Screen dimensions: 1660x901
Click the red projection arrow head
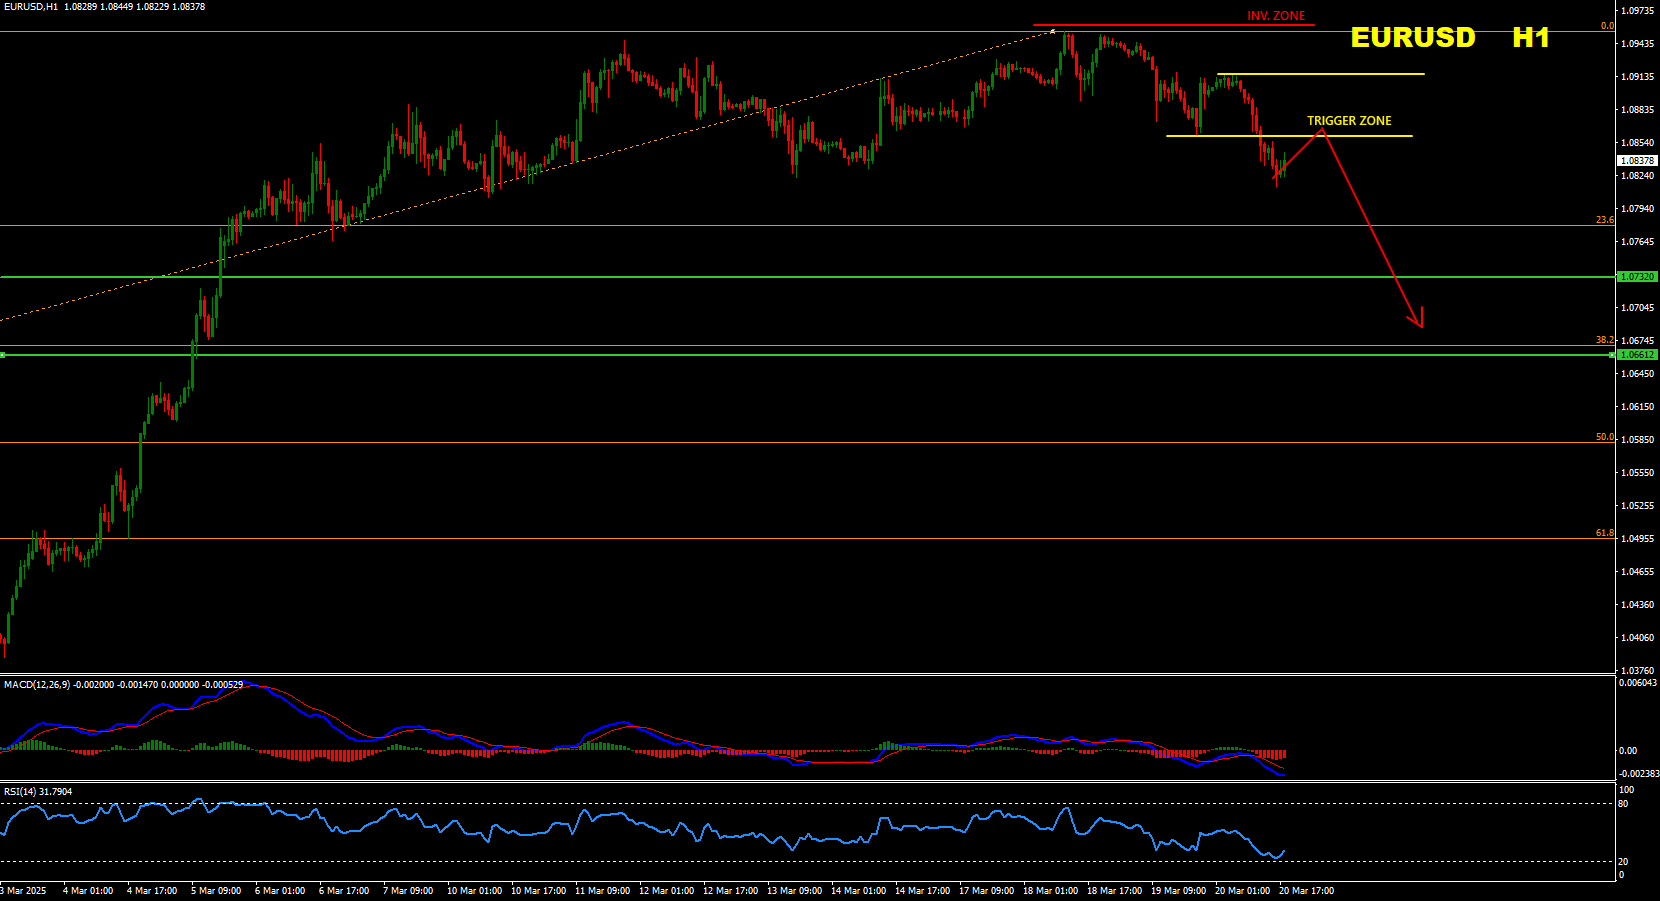1419,321
